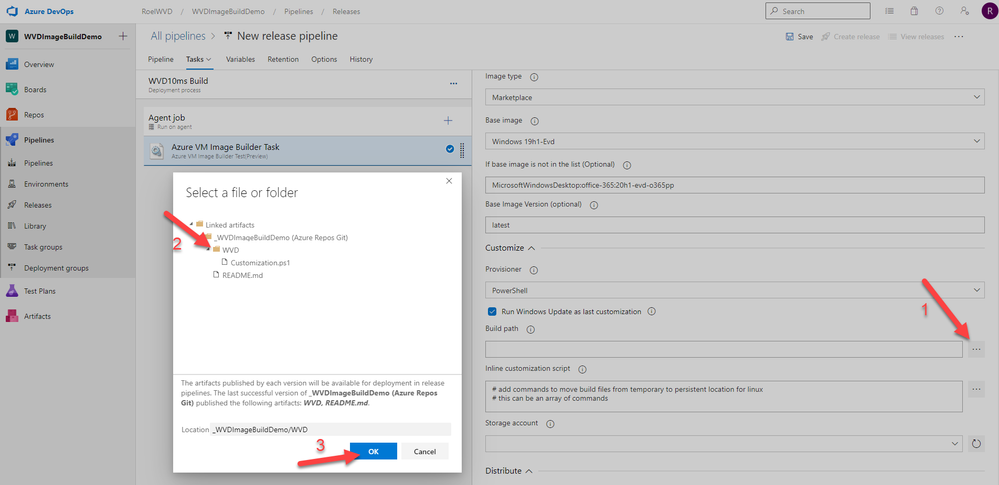Screen dimensions: 999x485
Task: Open the Image type Marketplace dropdown
Action: [735, 98]
